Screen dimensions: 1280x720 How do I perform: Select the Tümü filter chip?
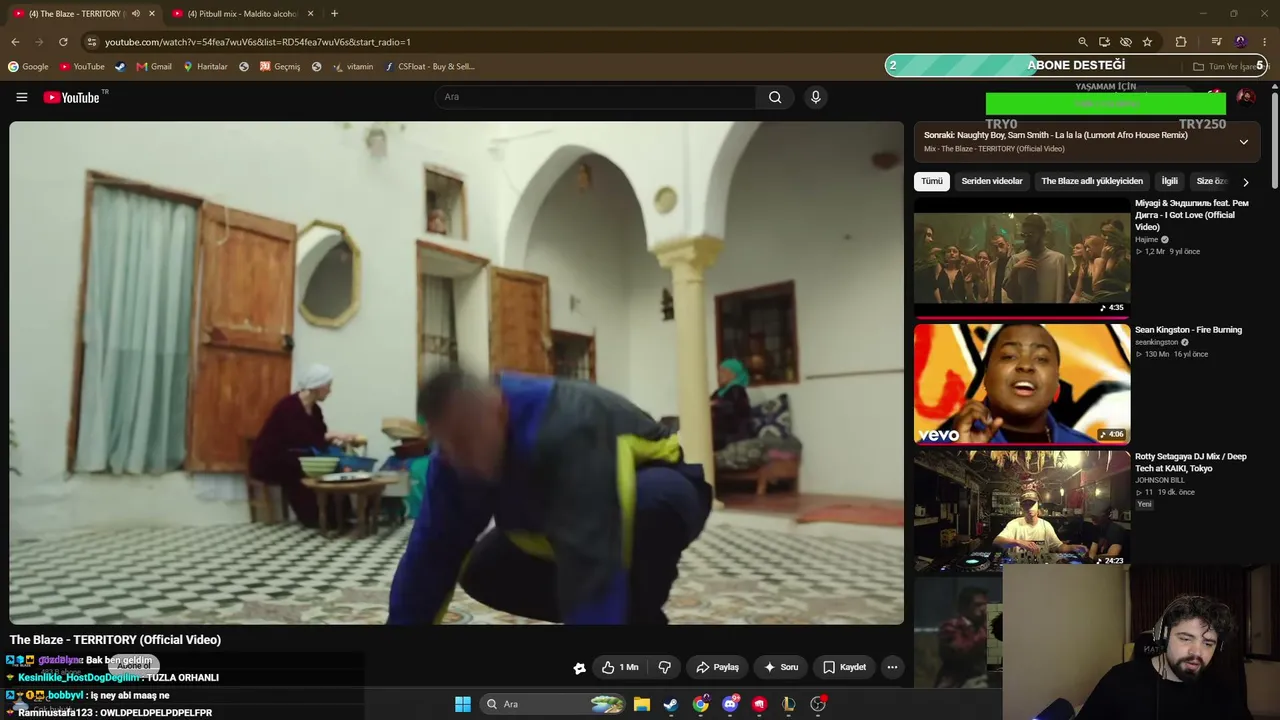(932, 181)
